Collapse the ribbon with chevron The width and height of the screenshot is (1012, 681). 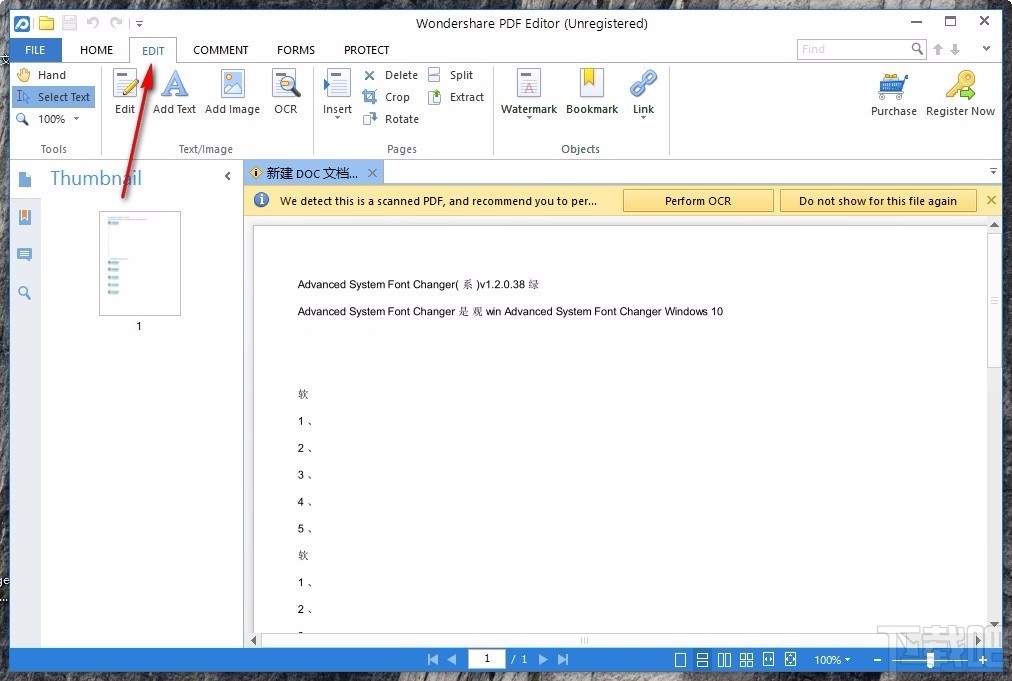(986, 48)
